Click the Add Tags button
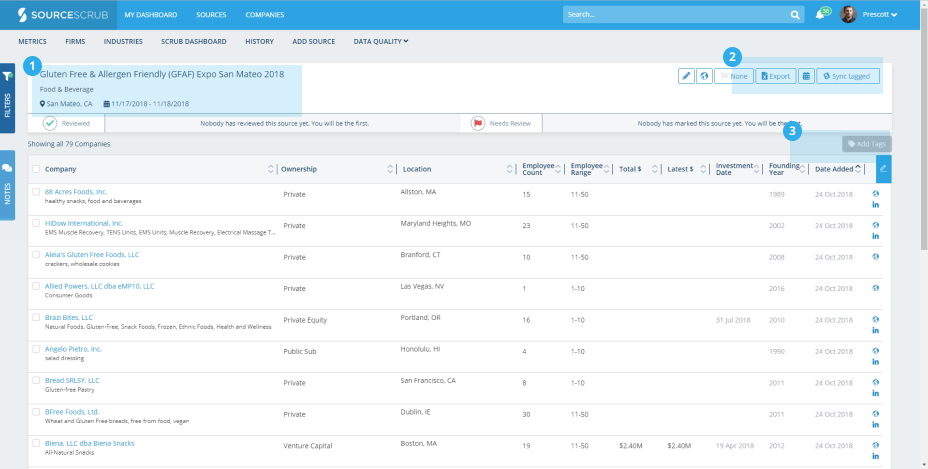Viewport: 928px width, 469px height. pyautogui.click(x=866, y=144)
